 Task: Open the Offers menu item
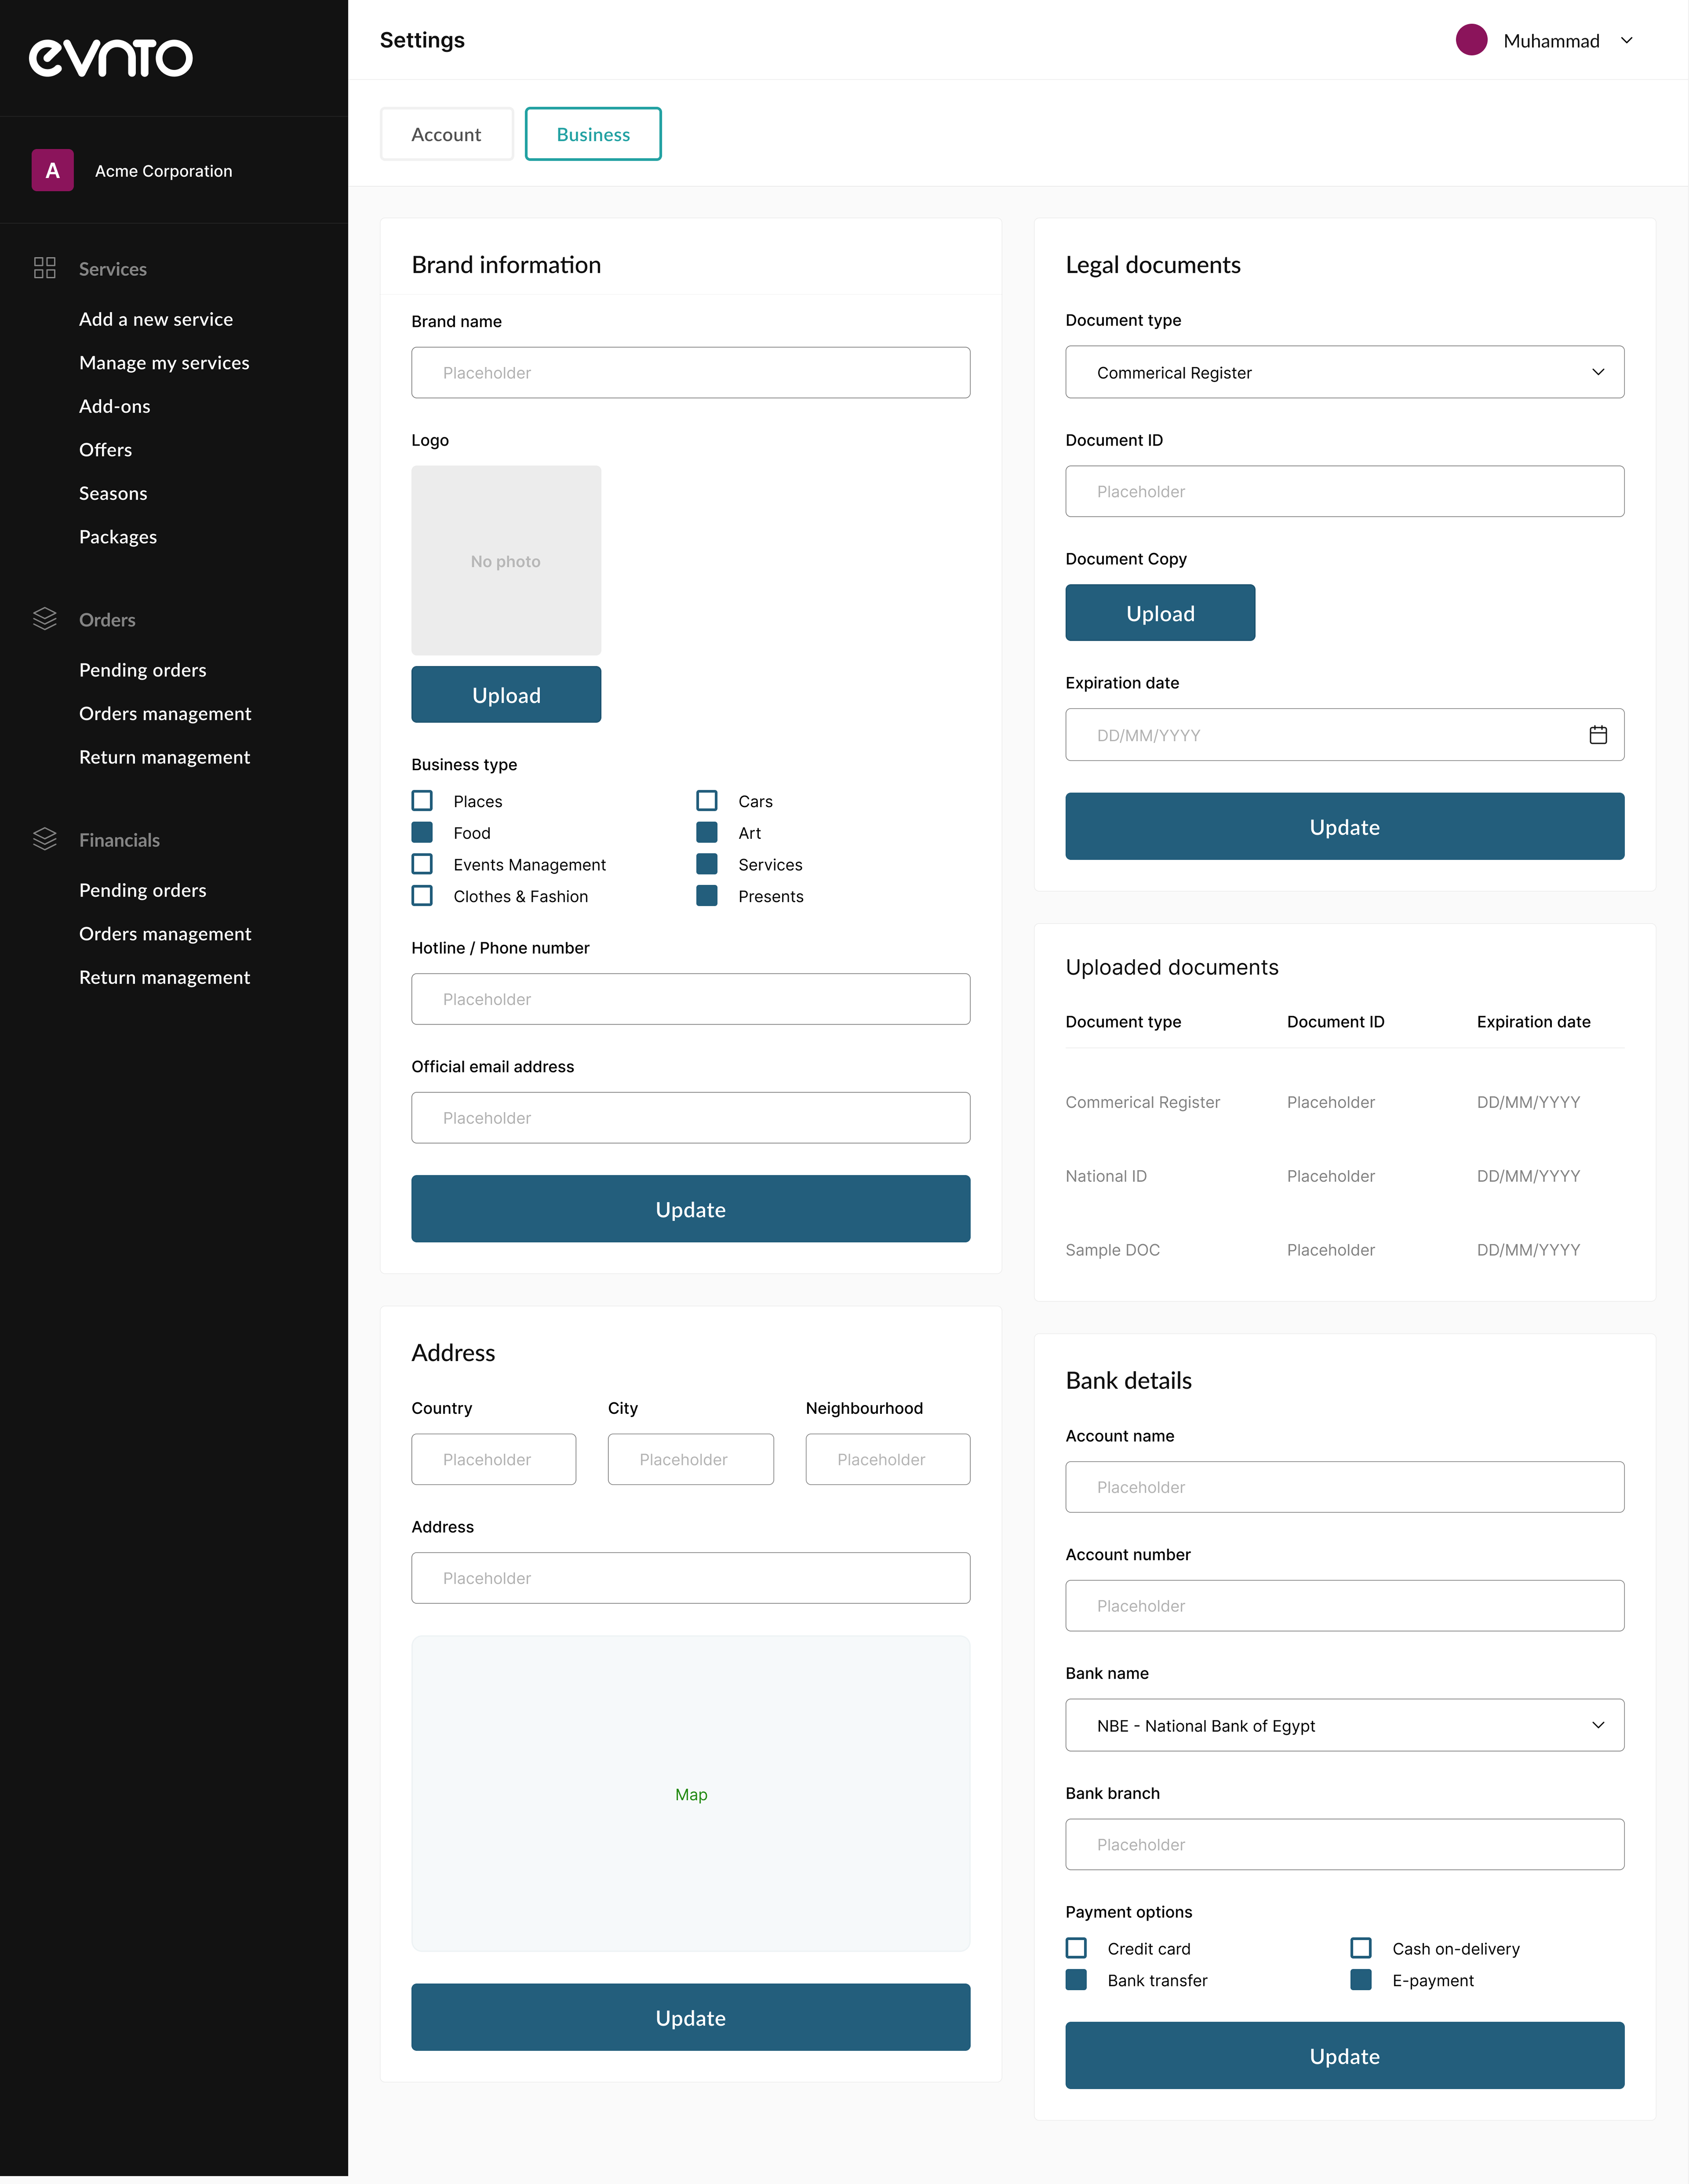point(106,450)
